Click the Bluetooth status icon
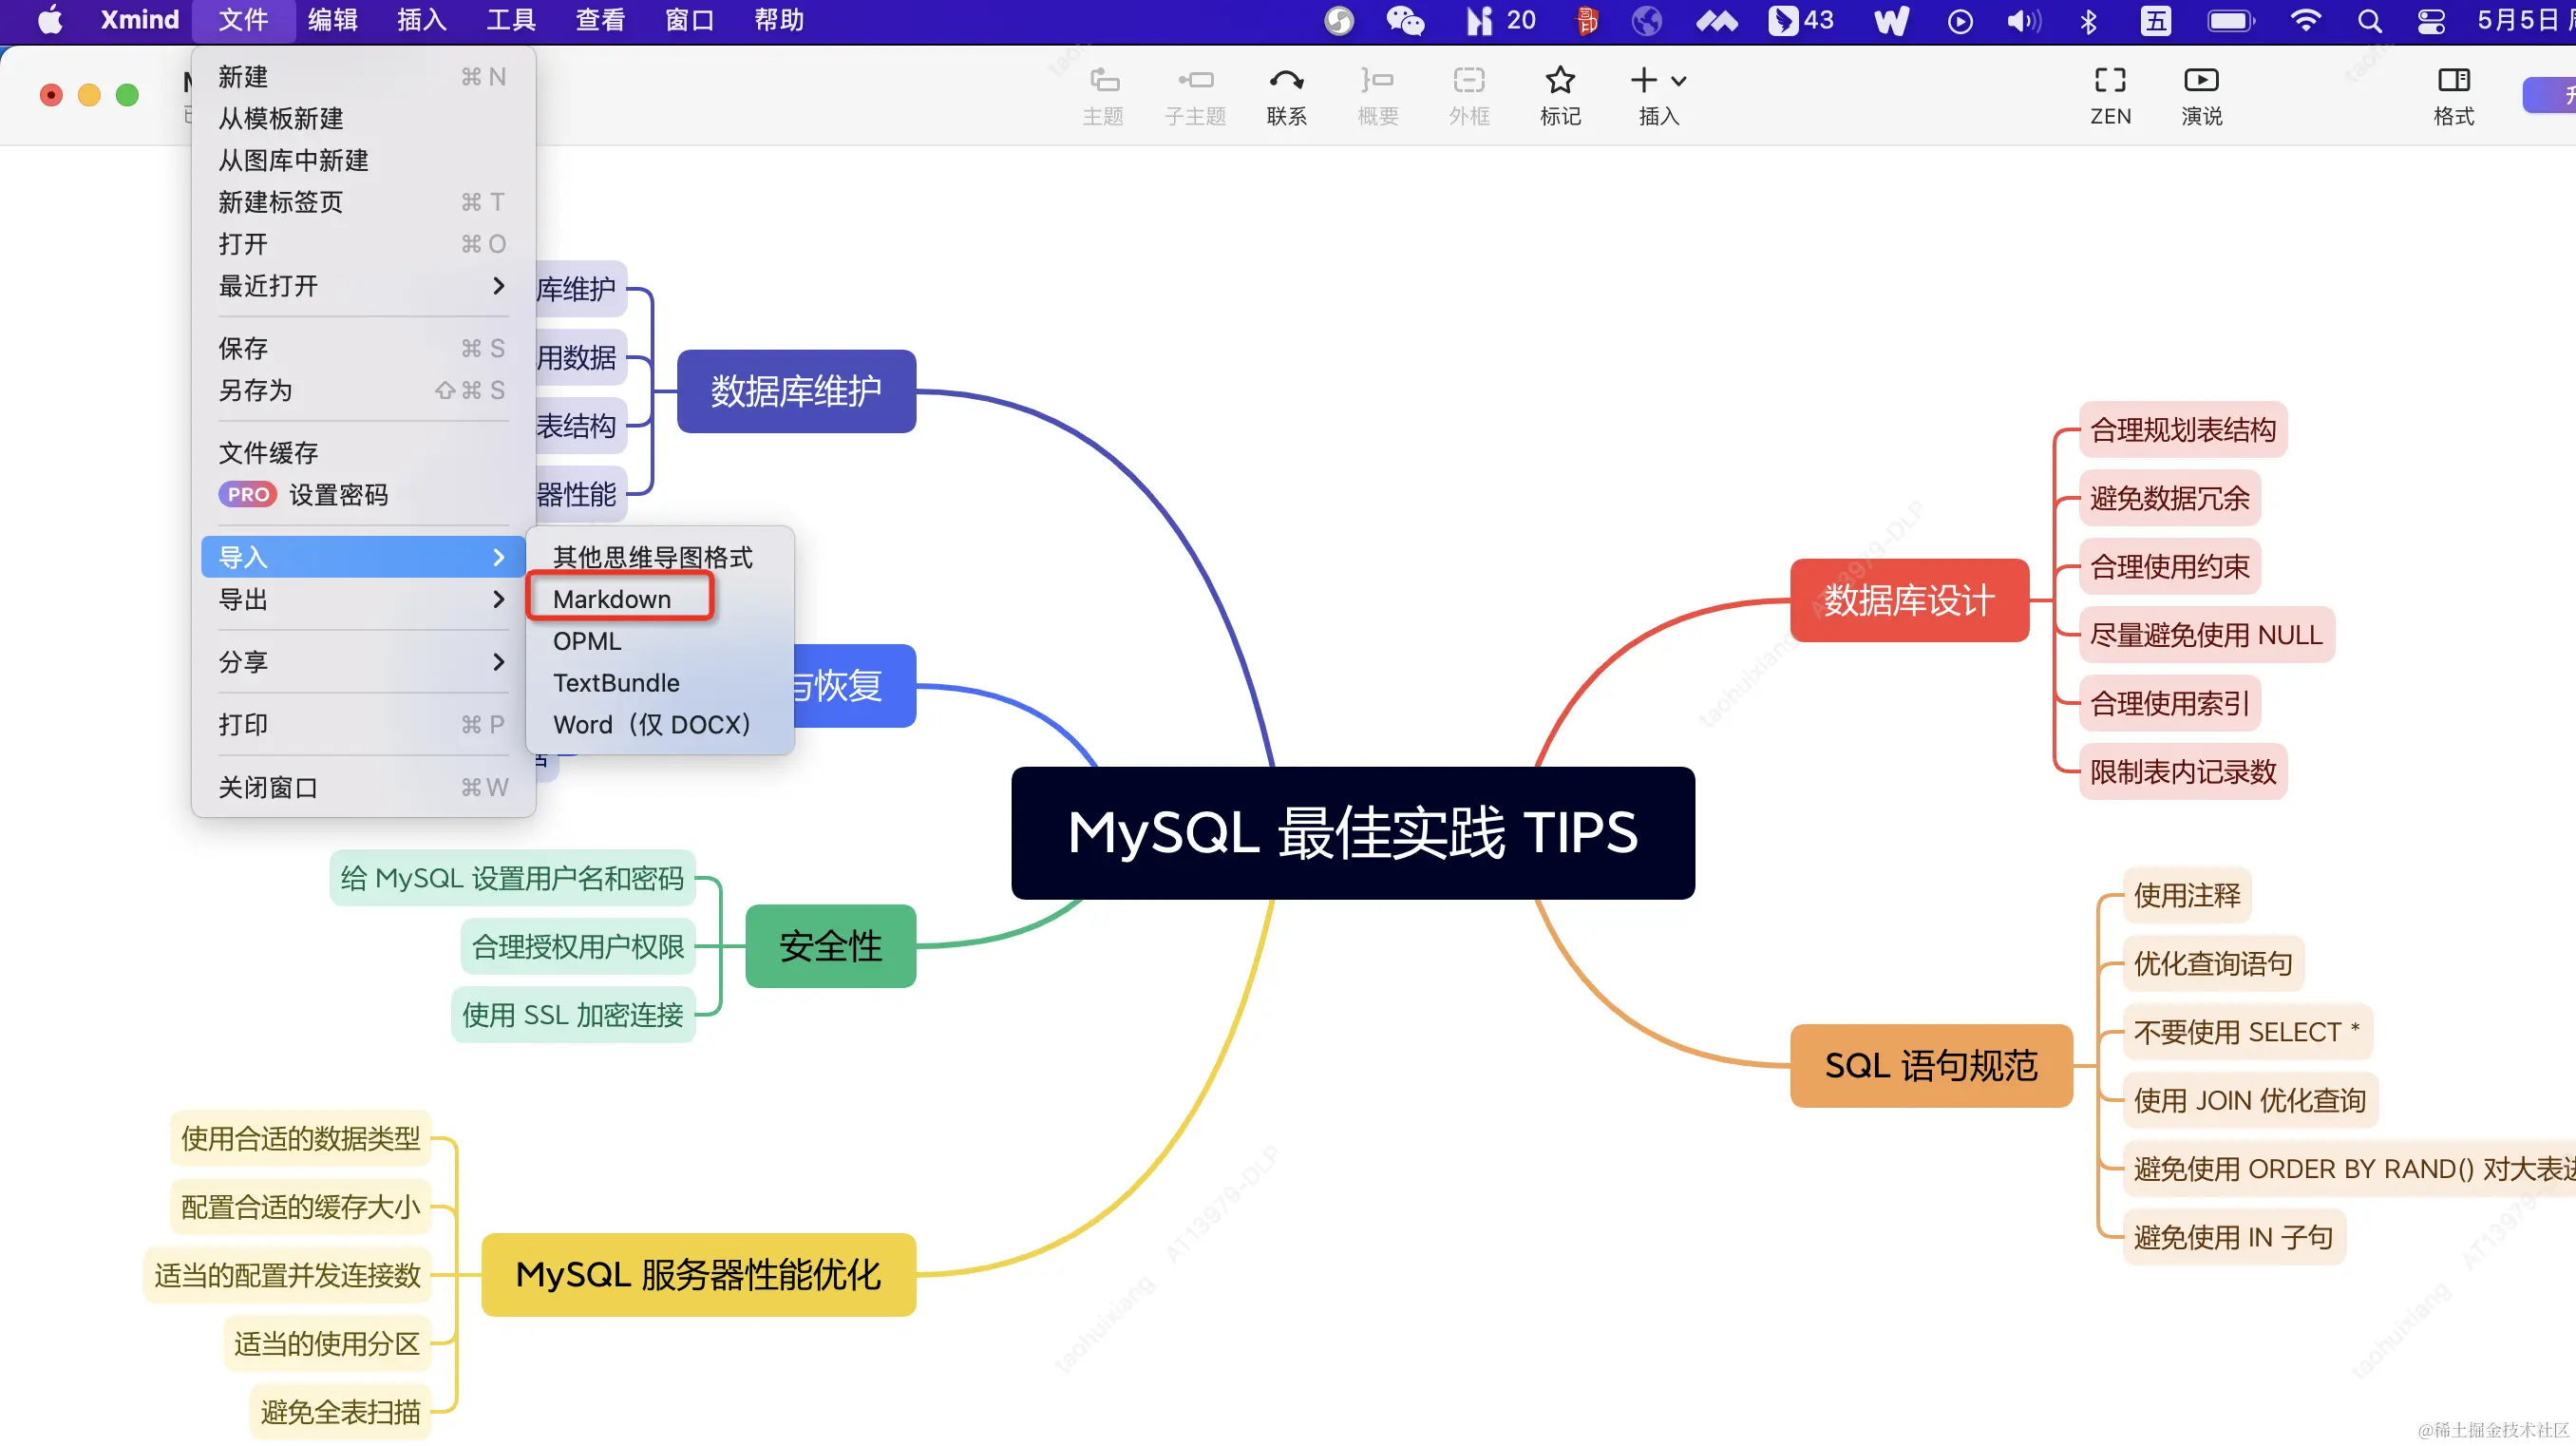This screenshot has height=1446, width=2576. click(2088, 20)
